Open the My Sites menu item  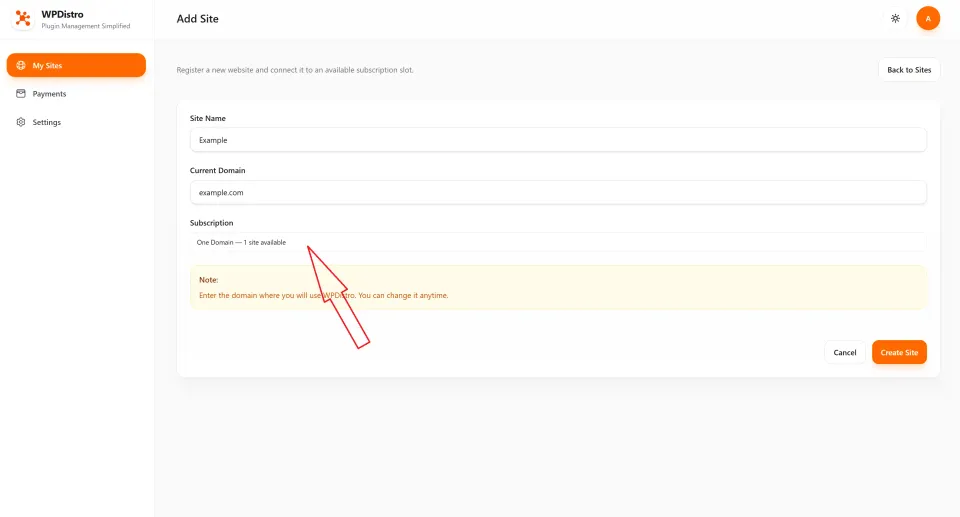tap(77, 65)
